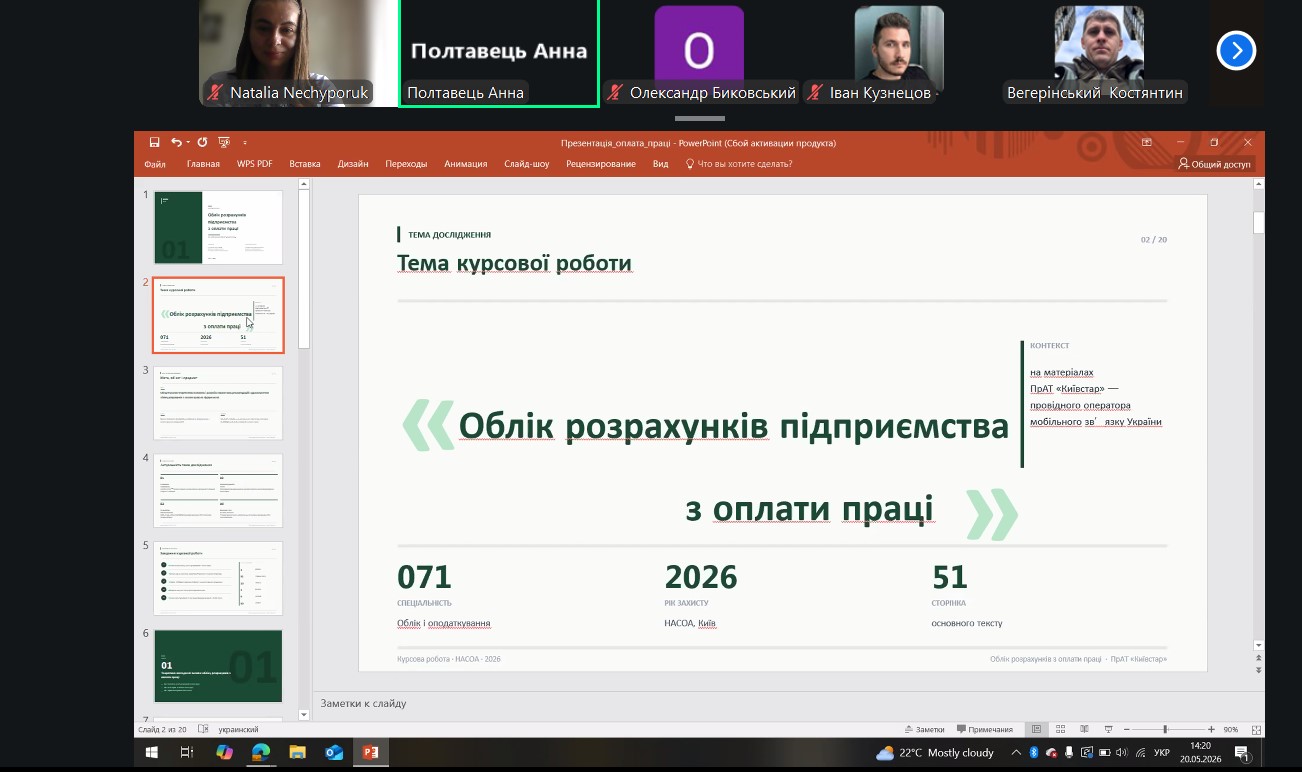Switch to reading view in the status bar
This screenshot has width=1302, height=772.
pyautogui.click(x=1084, y=729)
